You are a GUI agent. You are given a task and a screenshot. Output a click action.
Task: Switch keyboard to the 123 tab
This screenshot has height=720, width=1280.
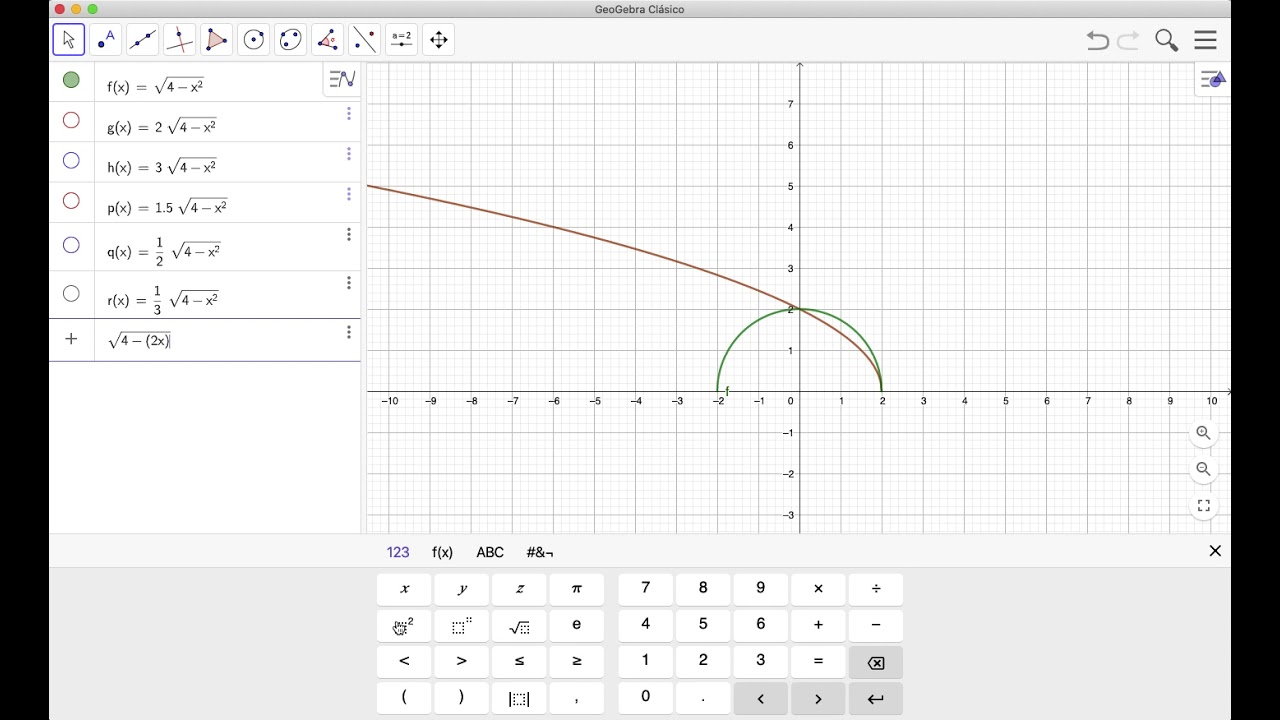pyautogui.click(x=398, y=552)
